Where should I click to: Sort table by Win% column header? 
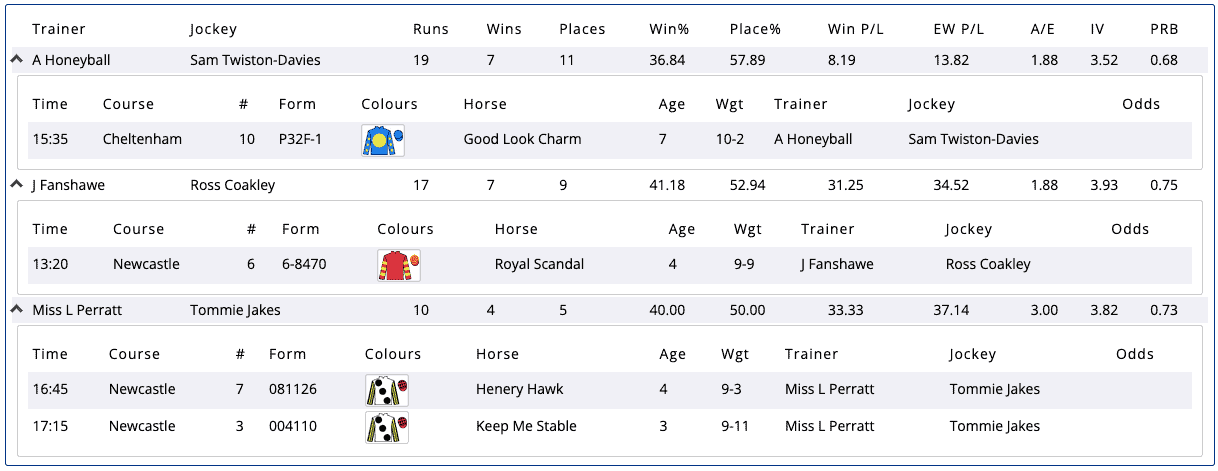(669, 29)
